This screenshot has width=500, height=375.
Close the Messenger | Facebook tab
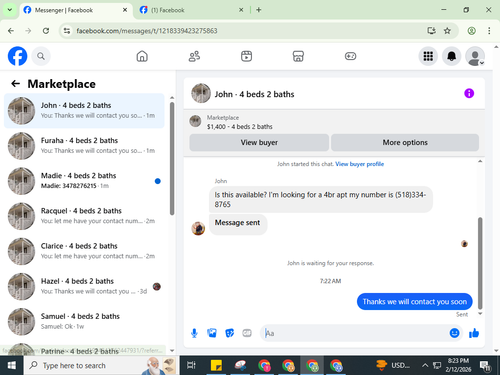tap(125, 10)
